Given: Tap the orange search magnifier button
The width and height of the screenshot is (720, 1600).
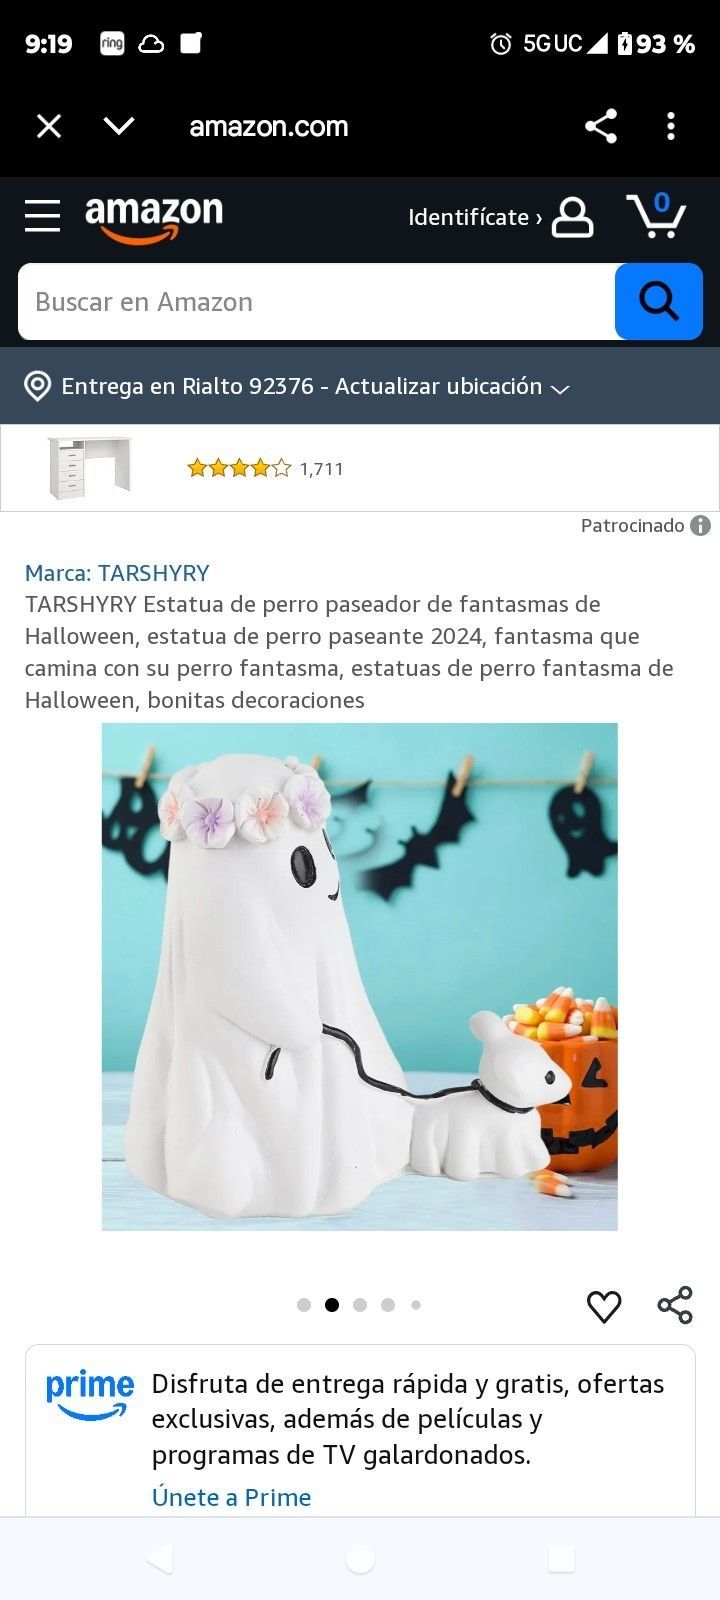Looking at the screenshot, I should tap(658, 301).
